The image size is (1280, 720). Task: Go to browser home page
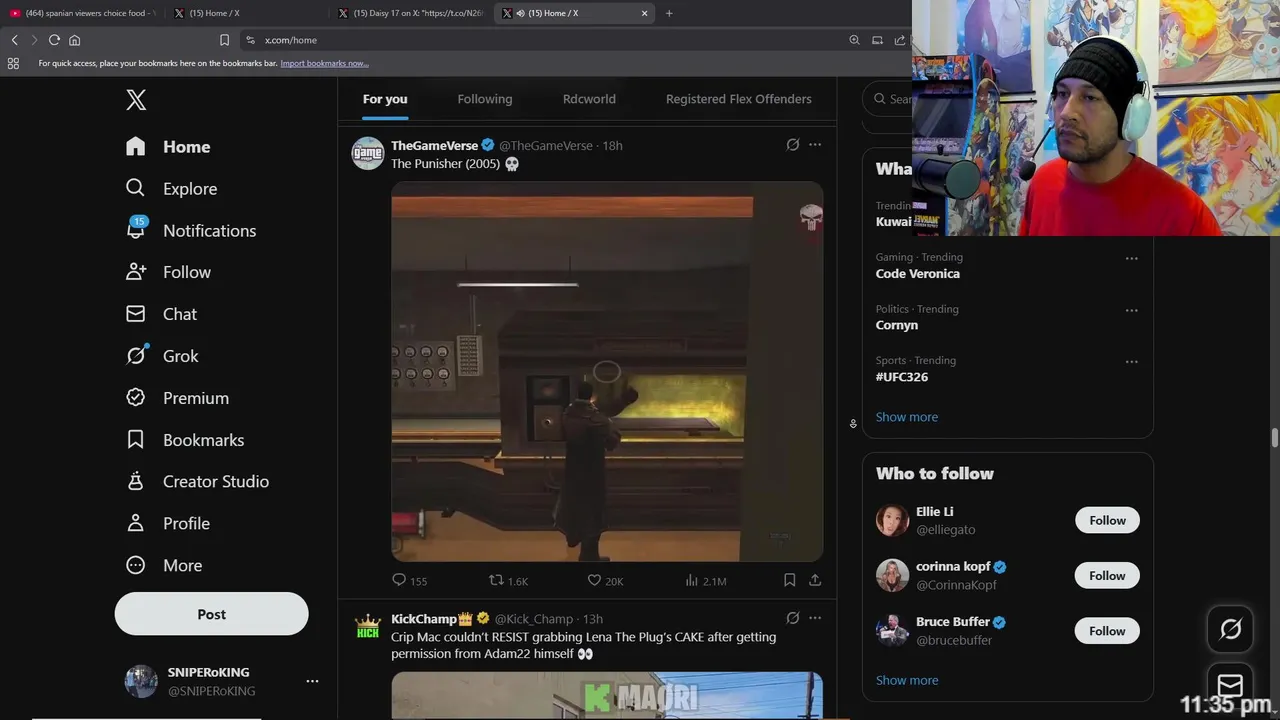click(74, 40)
